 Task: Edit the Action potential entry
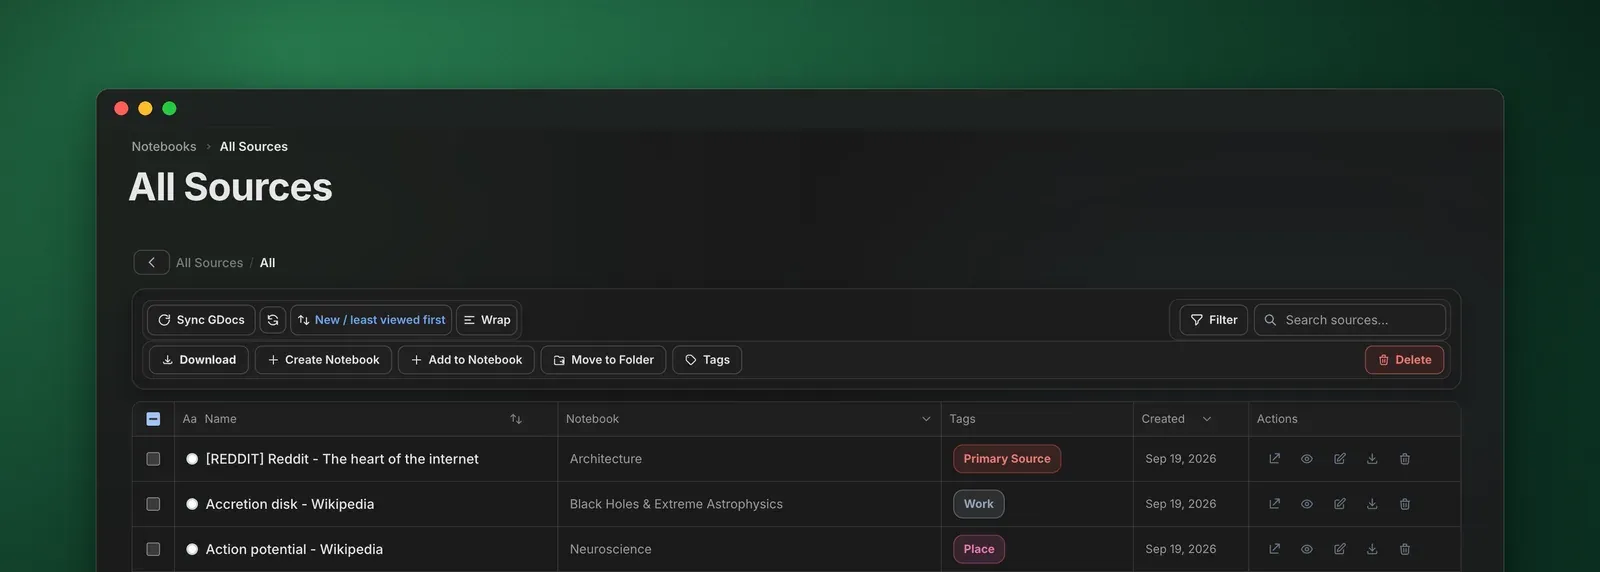pos(1340,549)
